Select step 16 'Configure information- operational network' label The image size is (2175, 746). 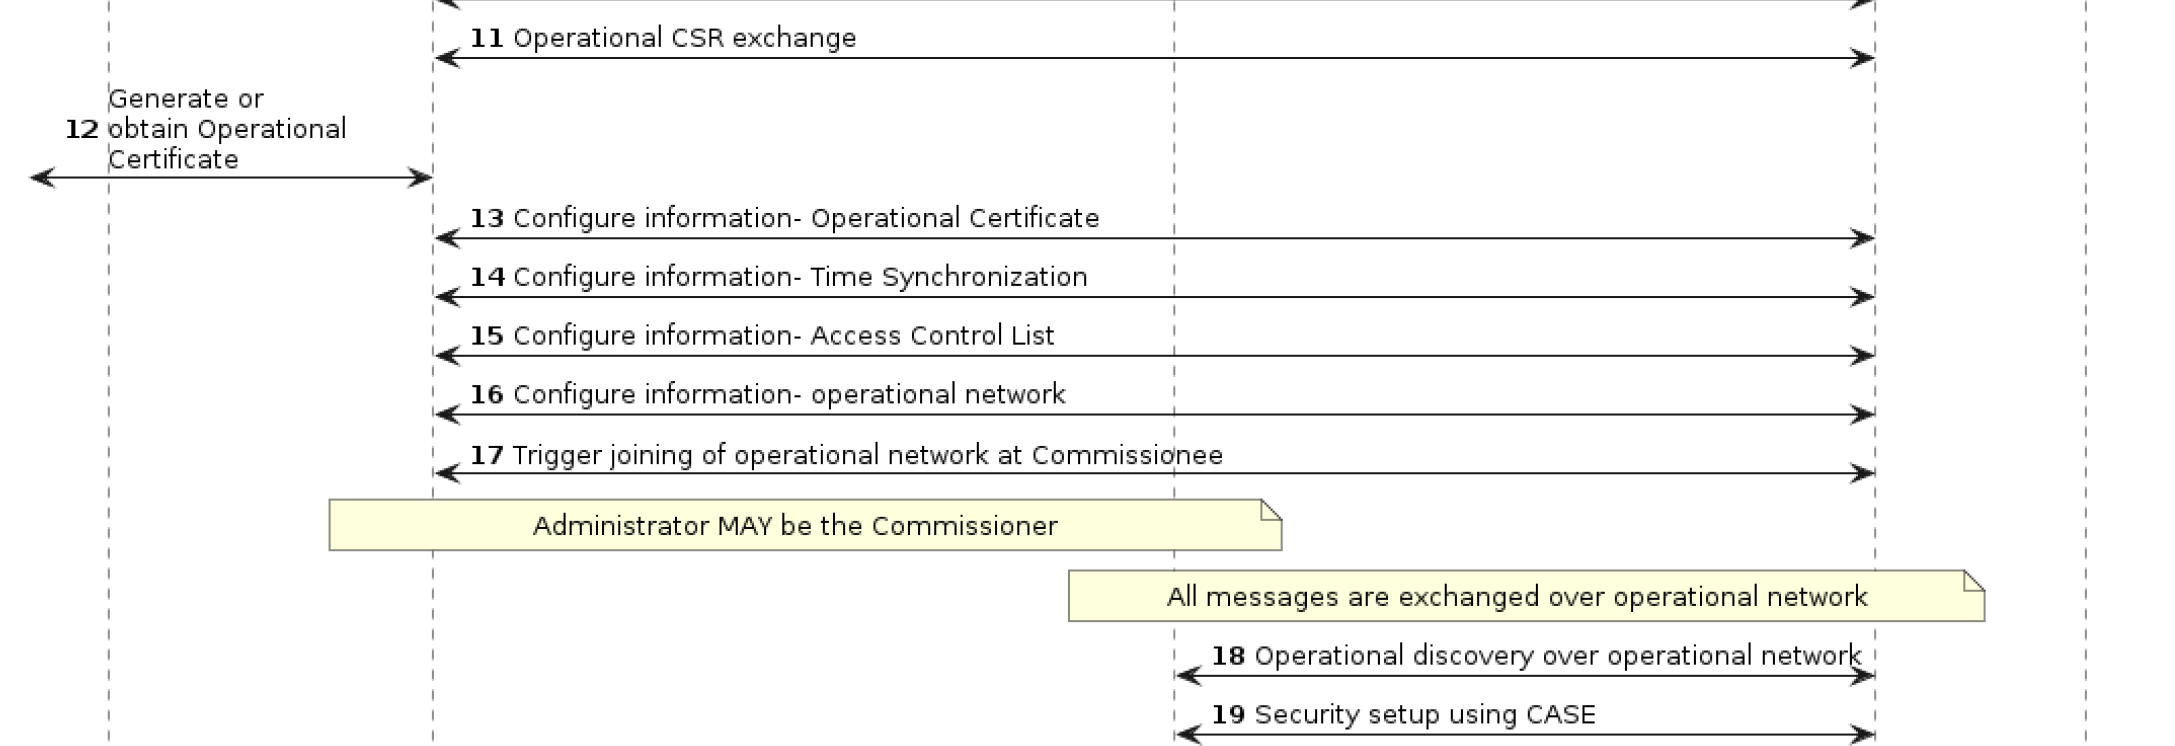click(788, 395)
